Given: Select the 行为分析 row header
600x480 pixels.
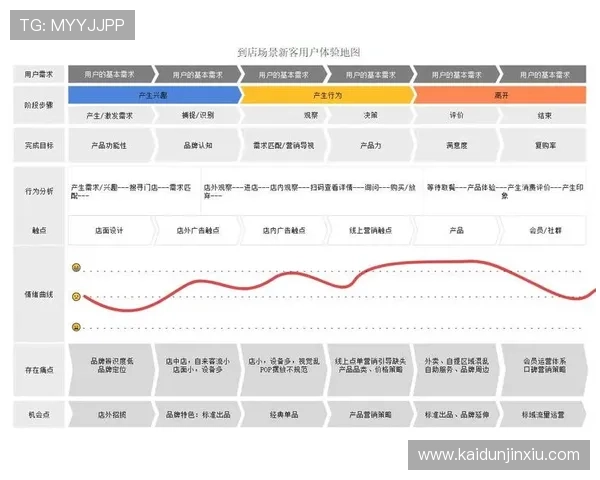Looking at the screenshot, I should [39, 191].
